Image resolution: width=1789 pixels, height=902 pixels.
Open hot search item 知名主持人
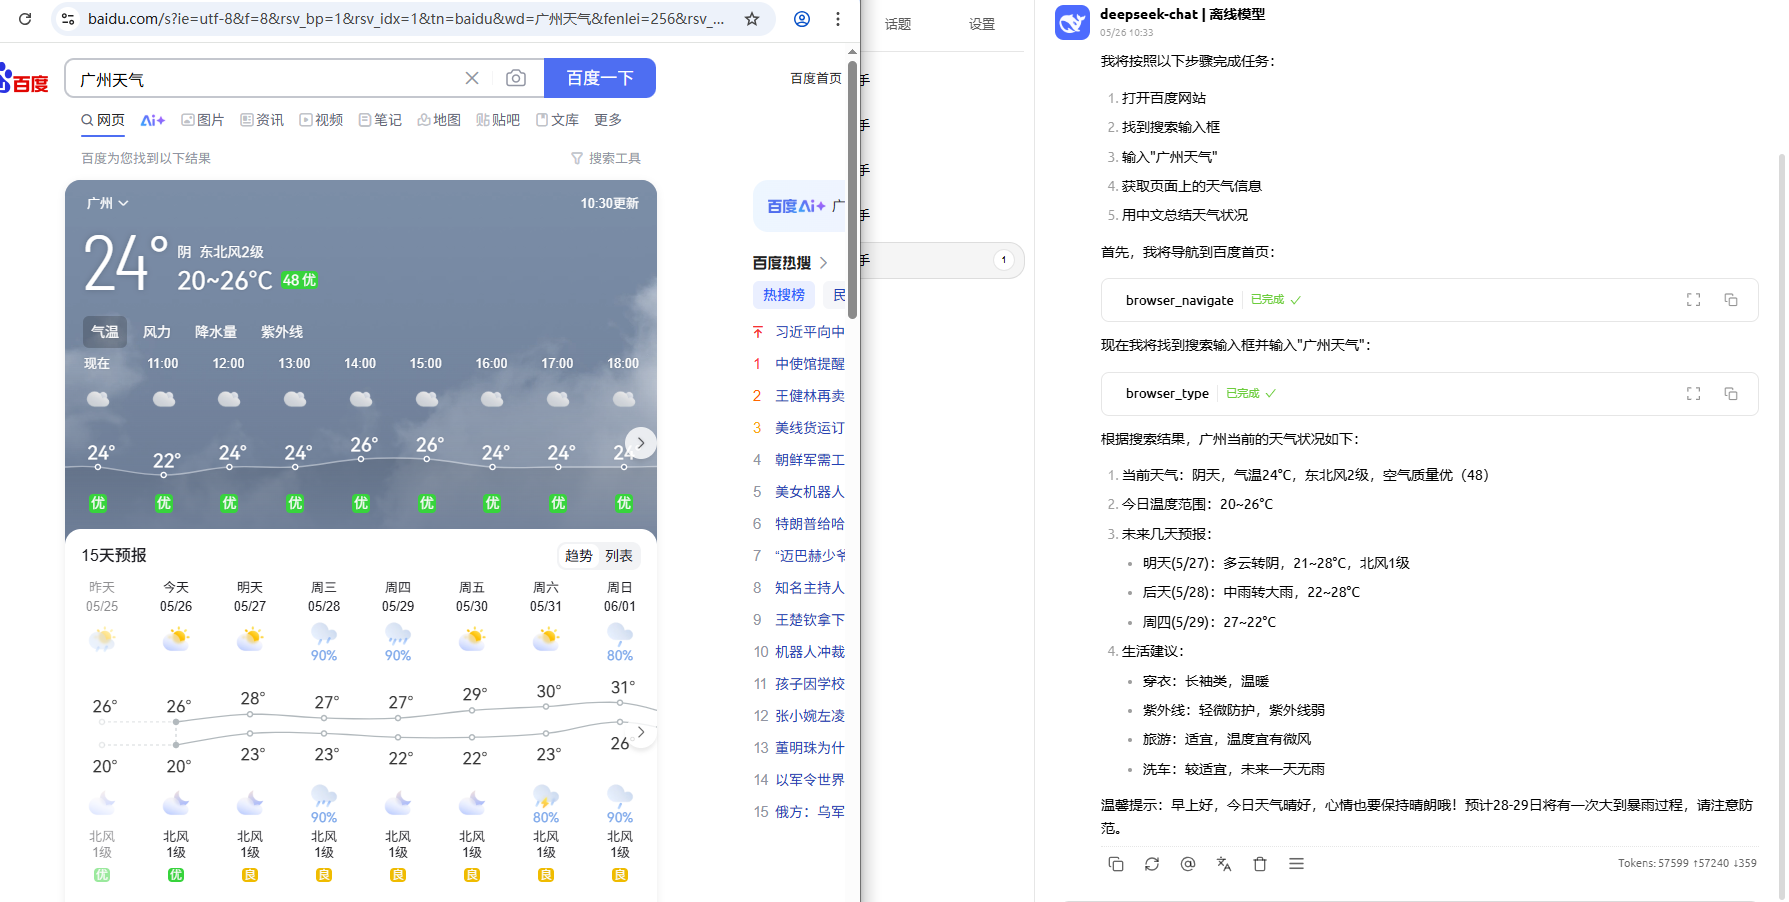810,588
